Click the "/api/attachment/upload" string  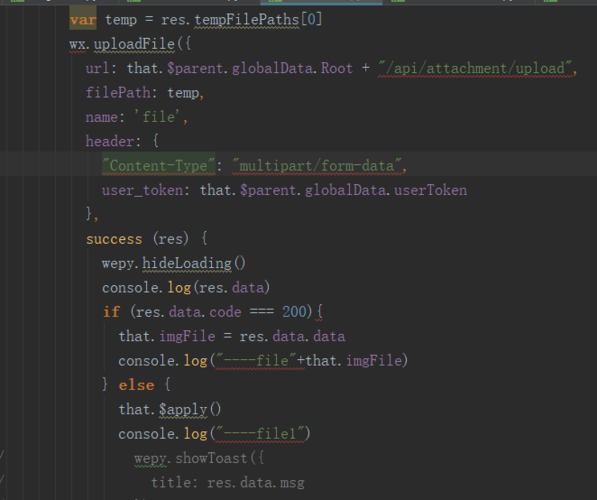pos(475,69)
